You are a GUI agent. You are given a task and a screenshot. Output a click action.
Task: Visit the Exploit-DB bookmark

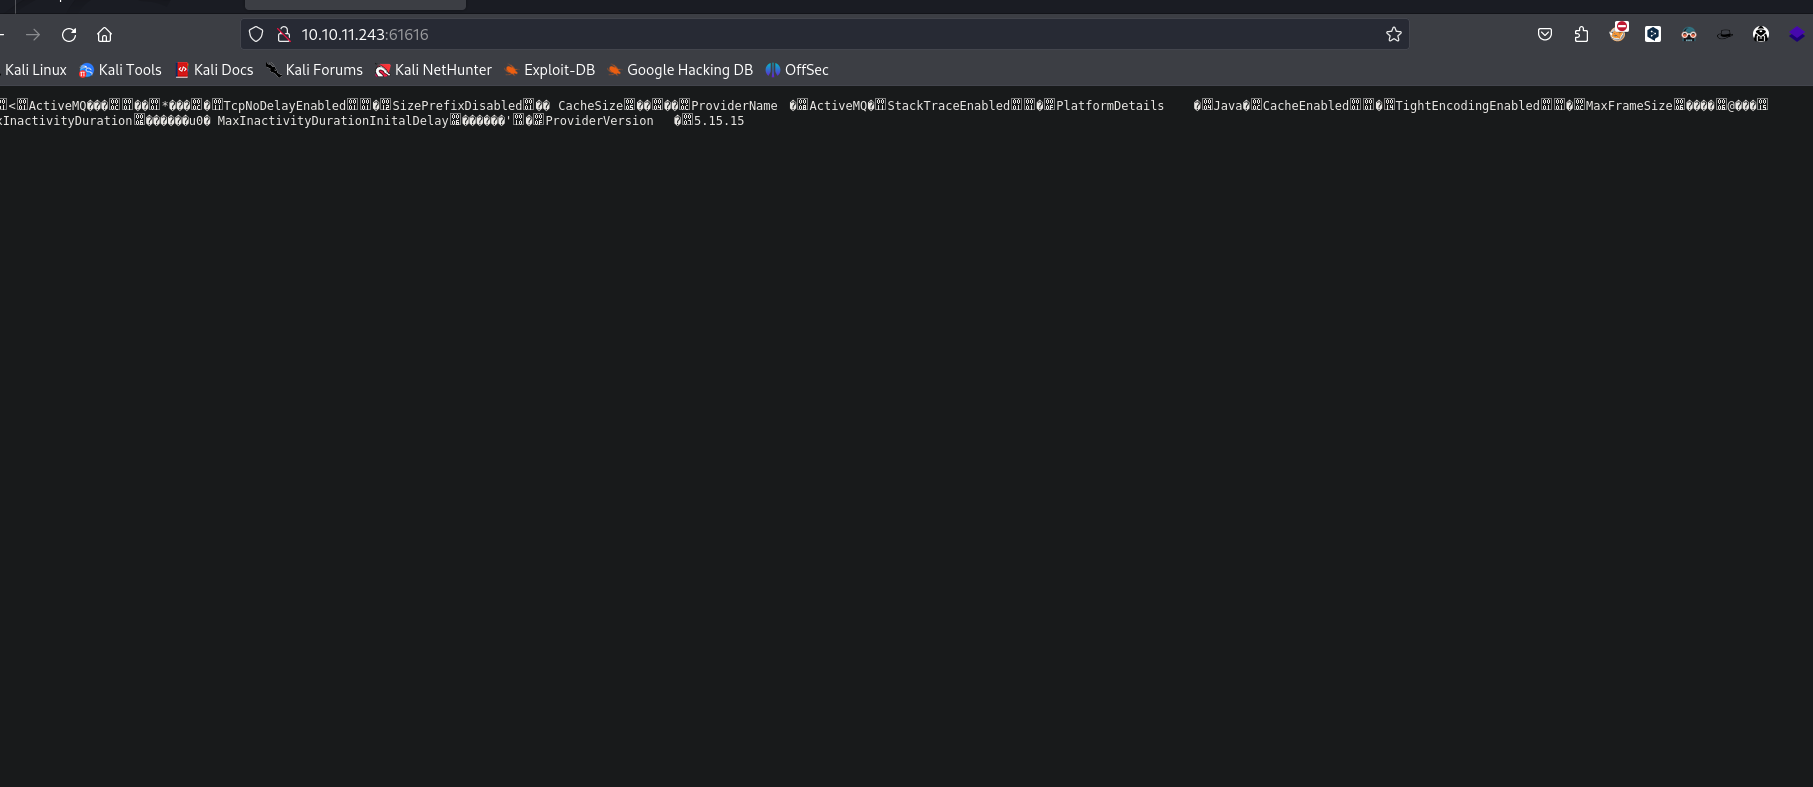(549, 70)
